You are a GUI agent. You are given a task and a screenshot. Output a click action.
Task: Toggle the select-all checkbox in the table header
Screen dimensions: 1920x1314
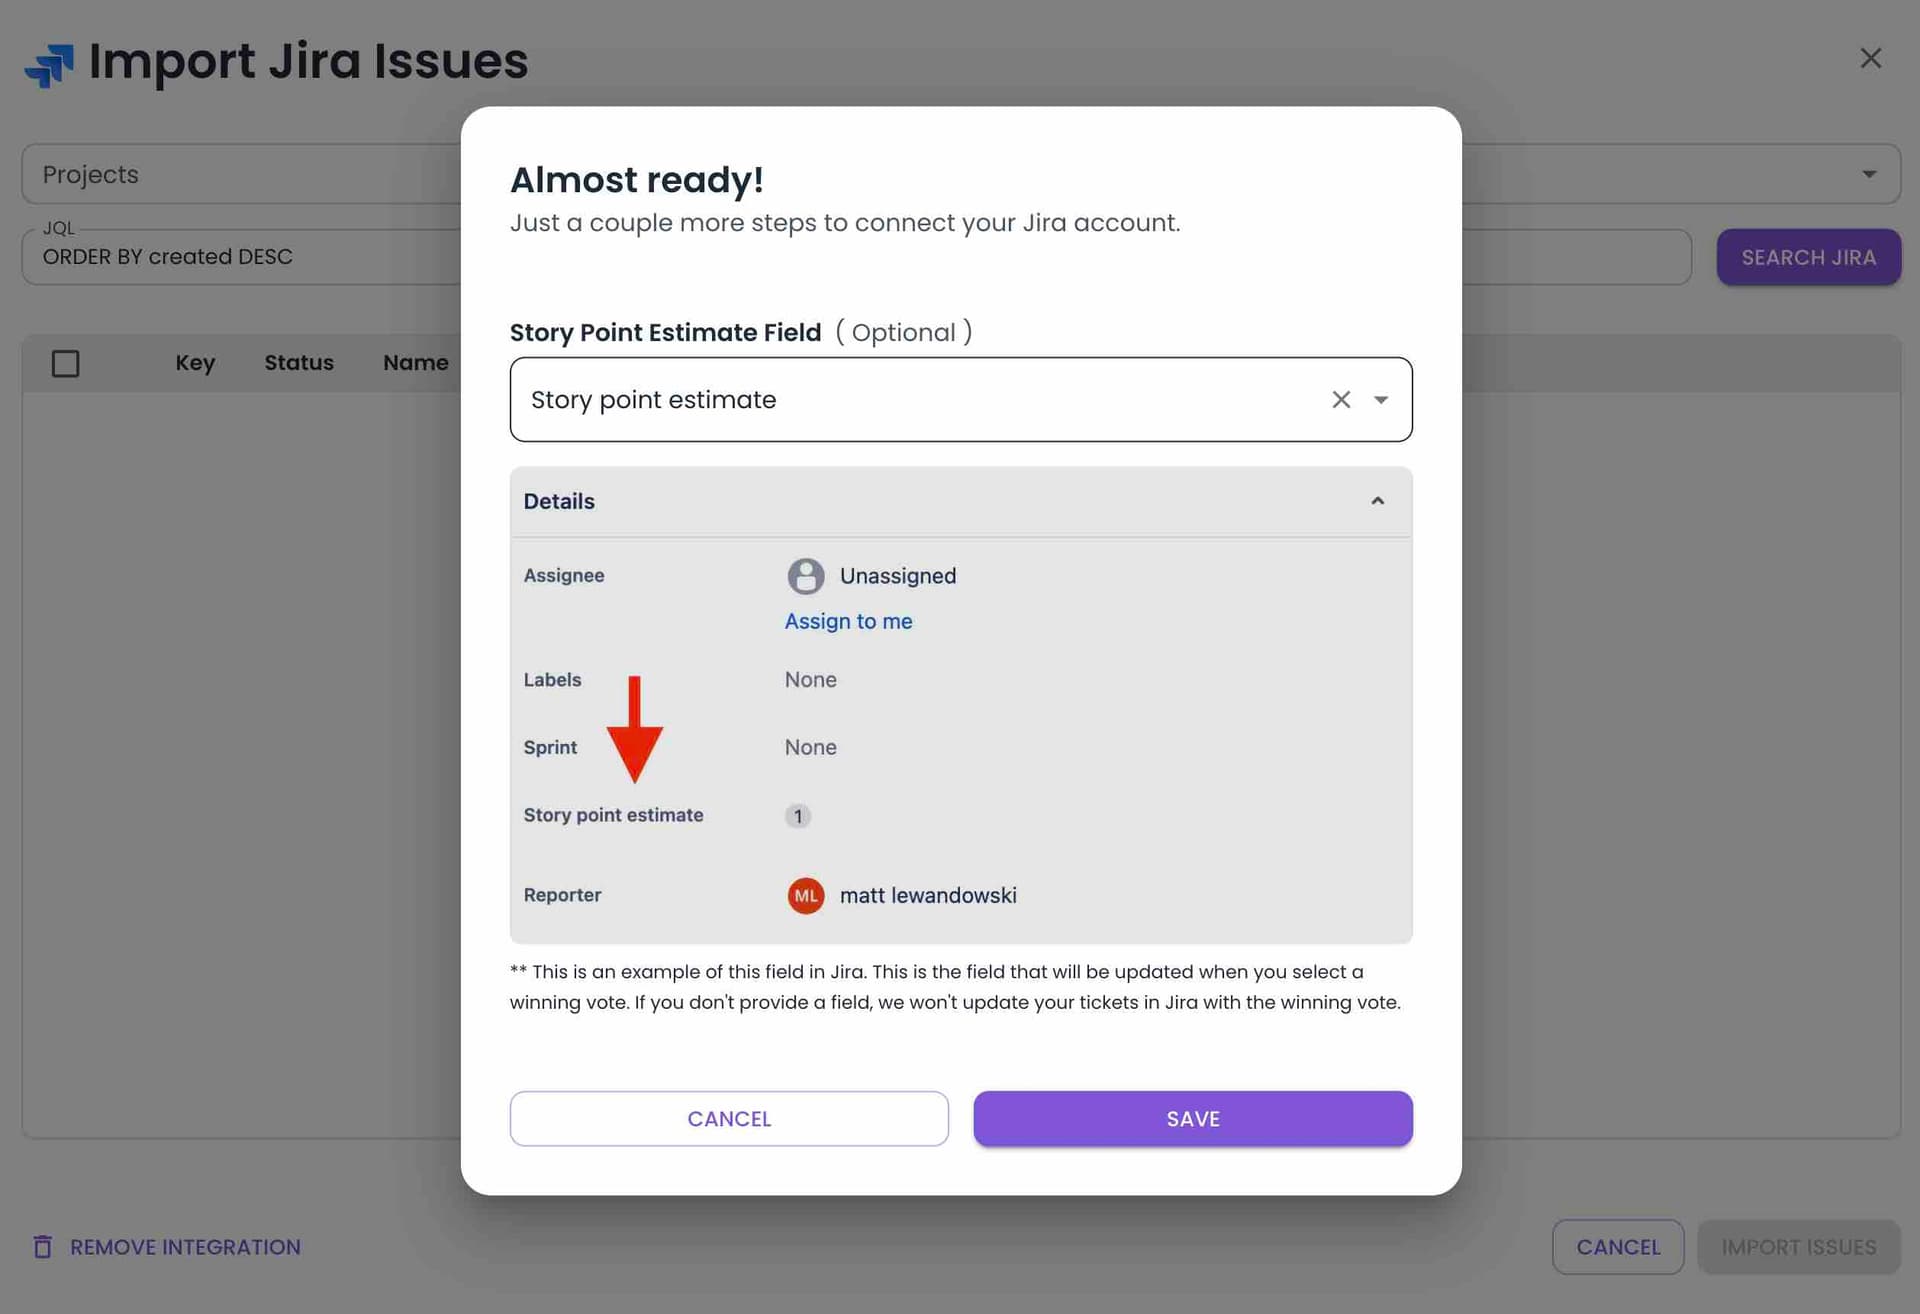tap(65, 363)
